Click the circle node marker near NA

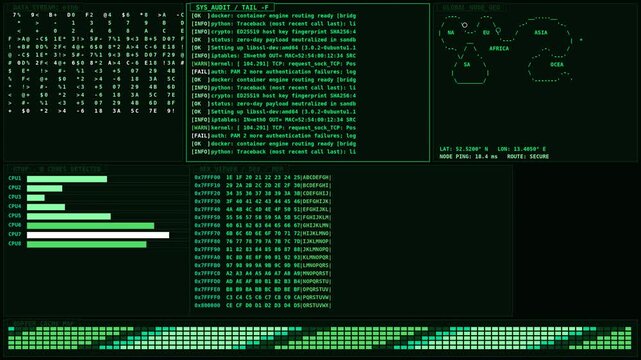click(464, 25)
